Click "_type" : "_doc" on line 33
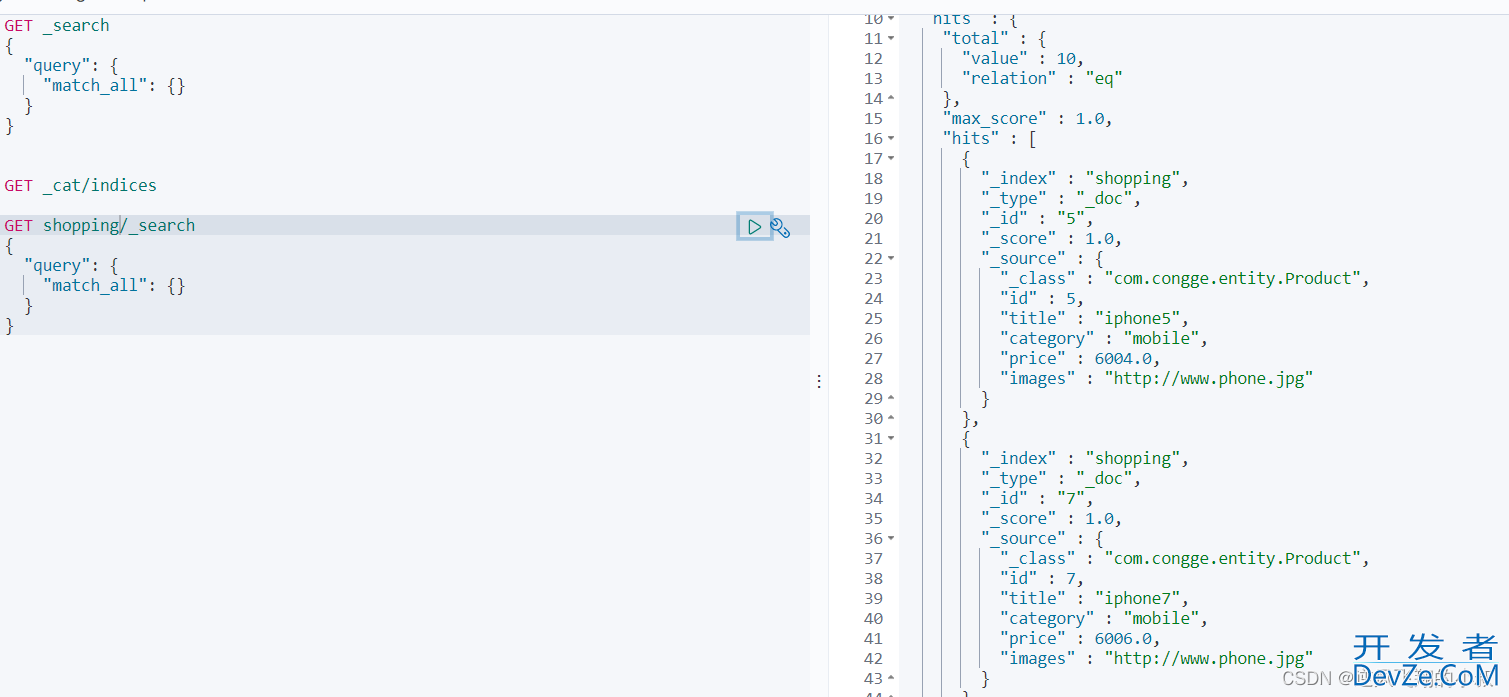This screenshot has height=697, width=1509. (1061, 478)
